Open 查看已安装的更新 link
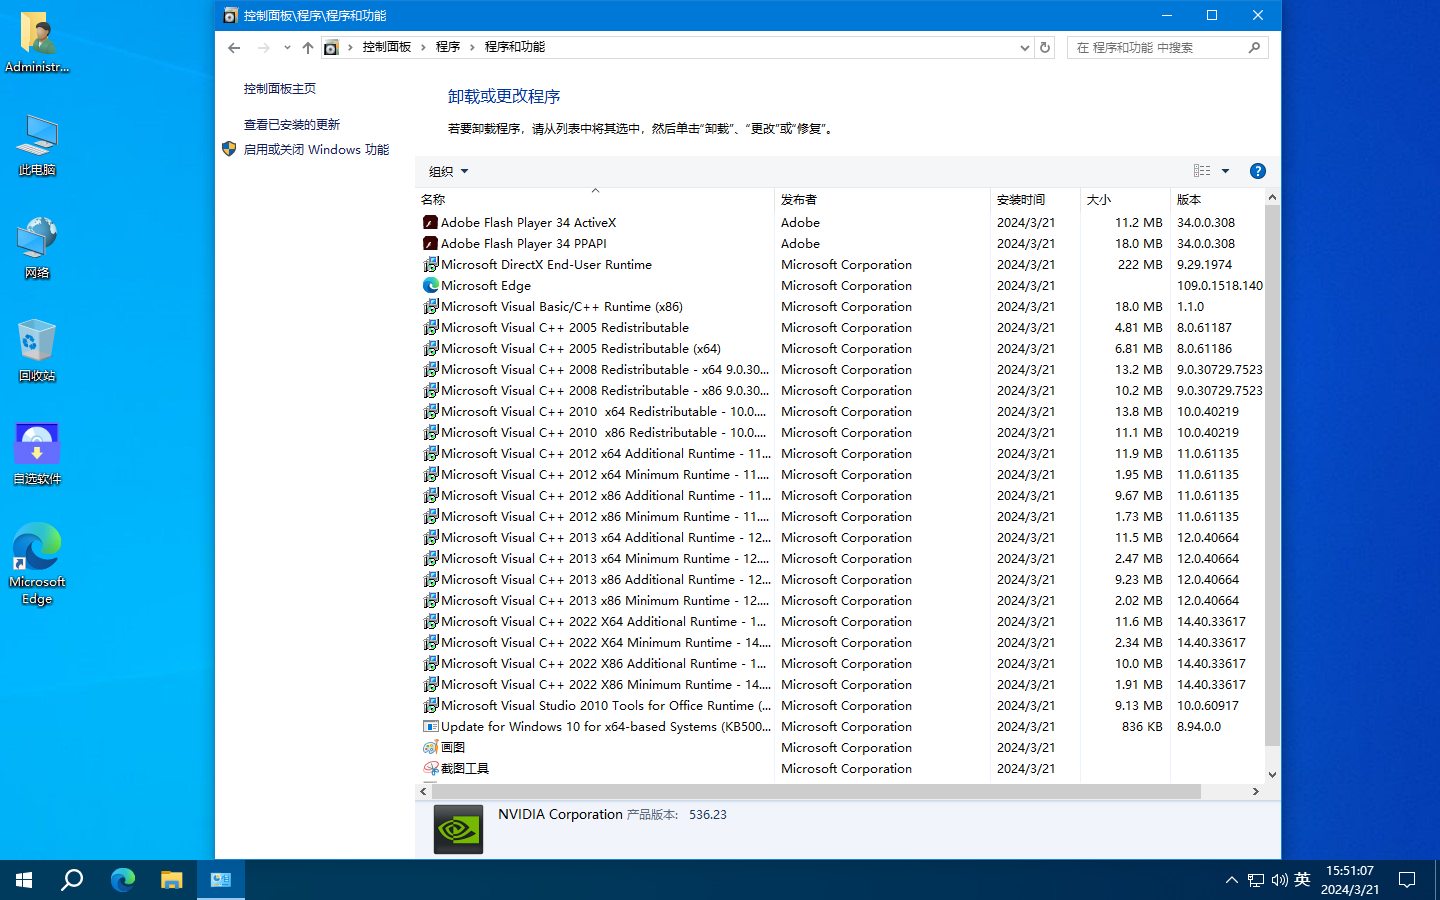Image resolution: width=1440 pixels, height=900 pixels. coord(292,125)
